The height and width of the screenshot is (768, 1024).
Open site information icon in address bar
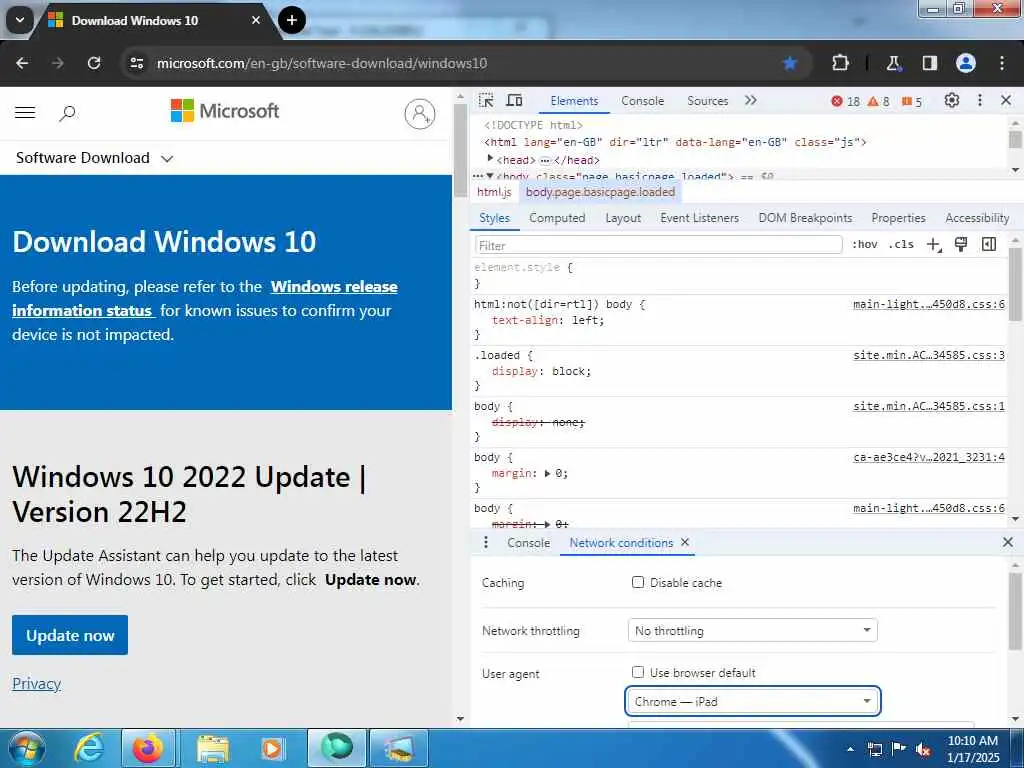(x=136, y=63)
